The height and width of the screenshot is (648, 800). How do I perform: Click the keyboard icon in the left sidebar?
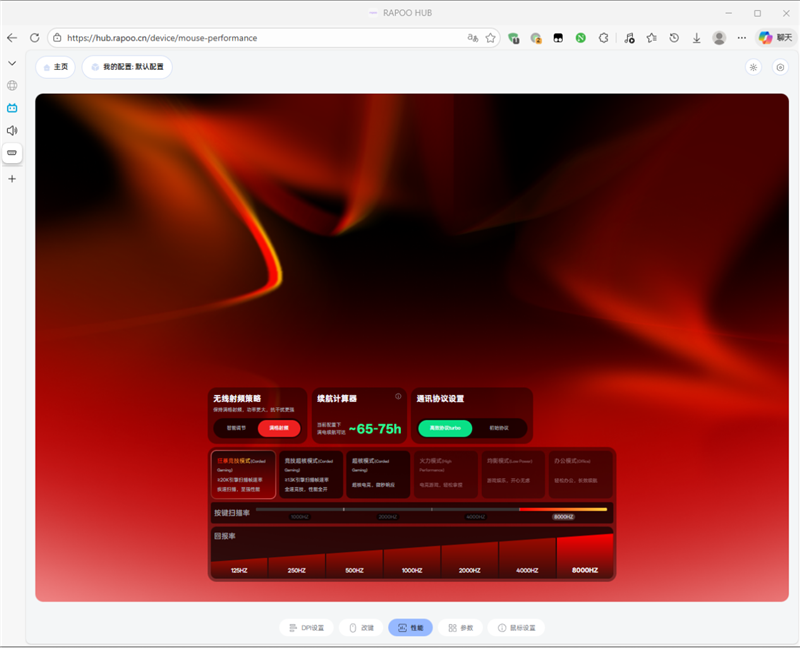pyautogui.click(x=12, y=152)
